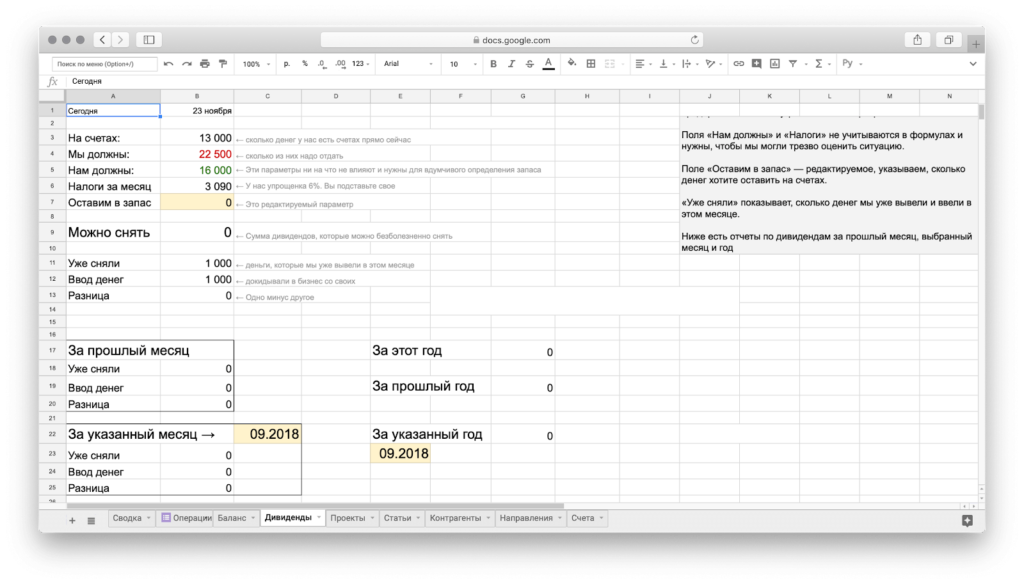The width and height of the screenshot is (1024, 584).
Task: Click the Undo arrow in the toolbar
Action: 168,63
